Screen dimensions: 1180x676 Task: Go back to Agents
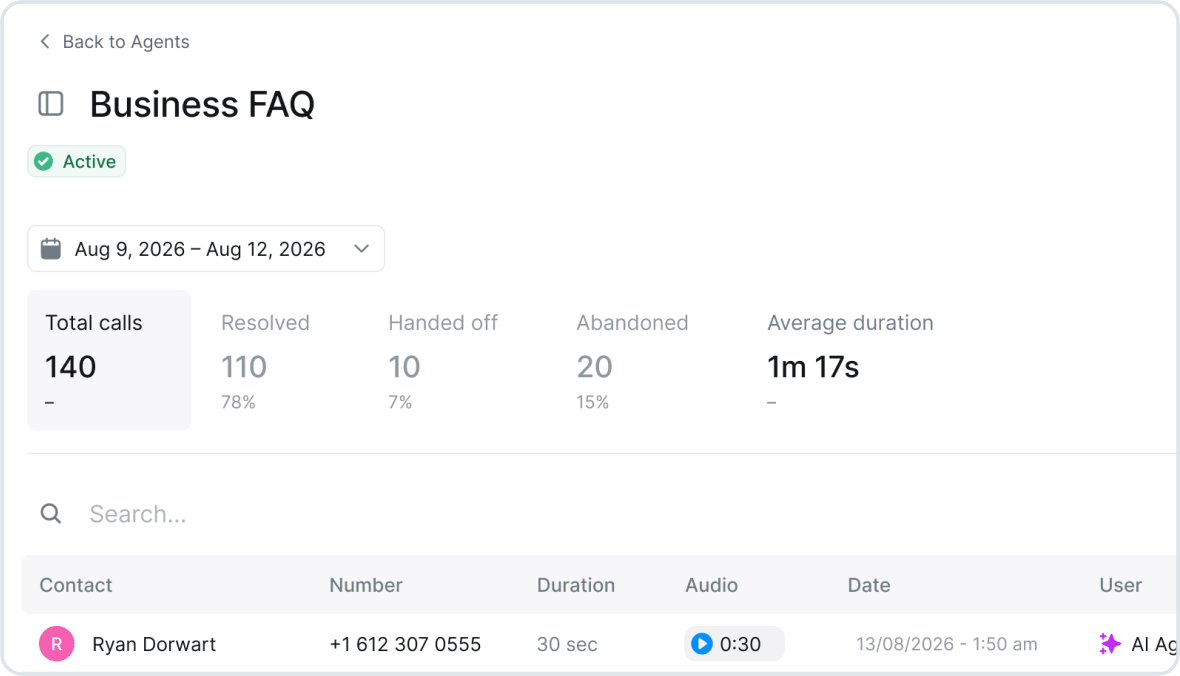(x=114, y=41)
